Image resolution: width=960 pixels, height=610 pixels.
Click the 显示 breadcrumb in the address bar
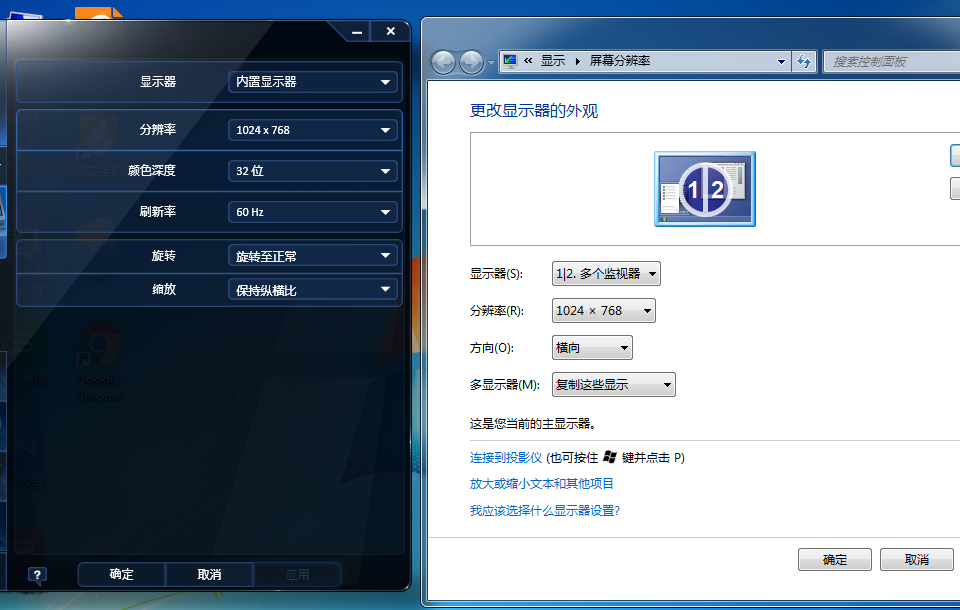pyautogui.click(x=553, y=61)
